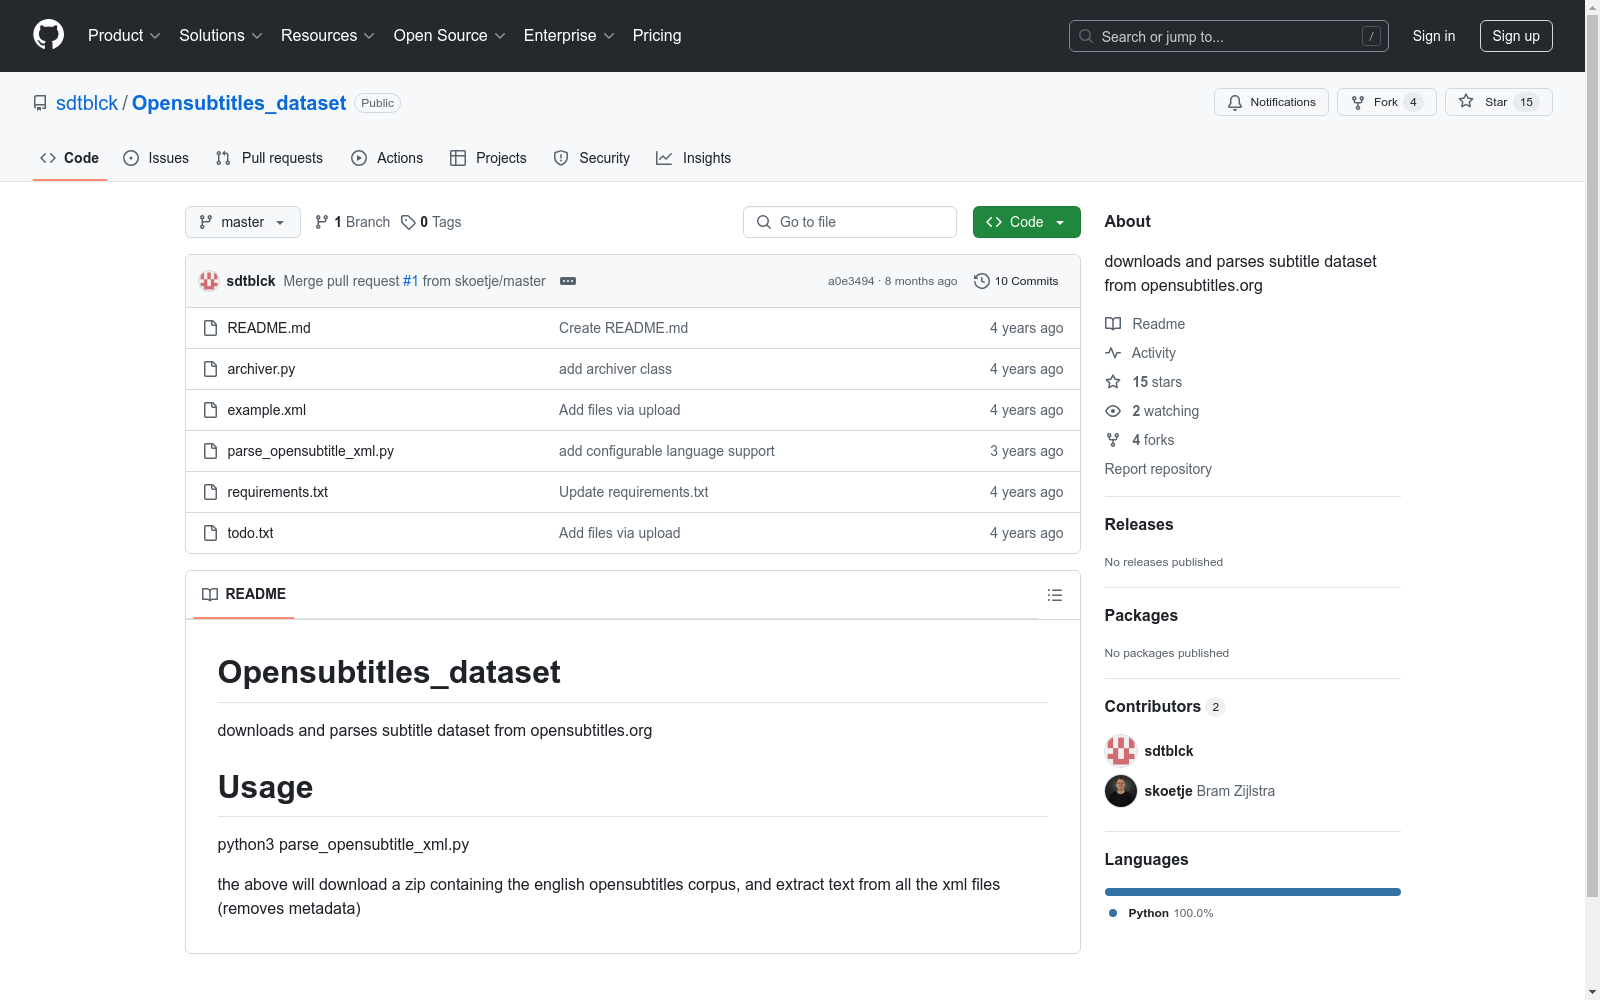Switch to the Security tab
This screenshot has height=1000, width=1600.
592,158
